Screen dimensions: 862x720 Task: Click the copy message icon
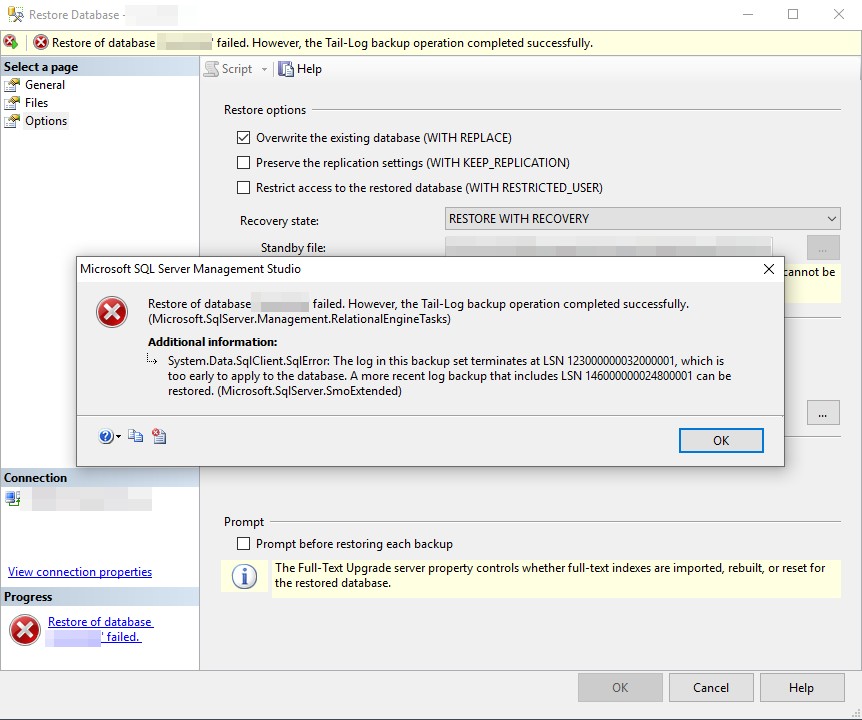click(x=135, y=436)
